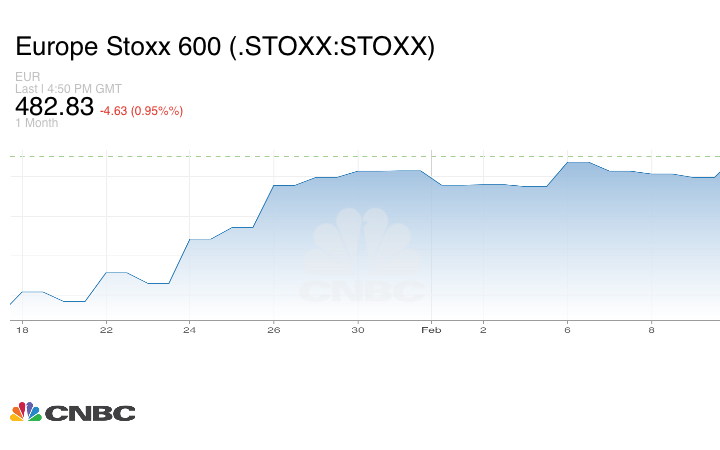Image resolution: width=720 pixels, height=450 pixels.
Task: Click the CNBC watermark in chart center
Action: (x=364, y=256)
